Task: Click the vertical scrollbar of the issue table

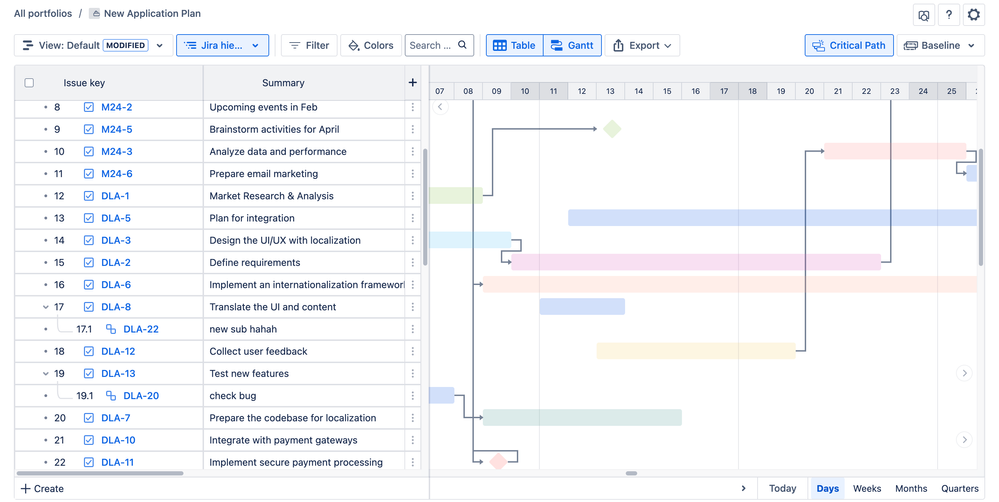Action: pos(425,207)
